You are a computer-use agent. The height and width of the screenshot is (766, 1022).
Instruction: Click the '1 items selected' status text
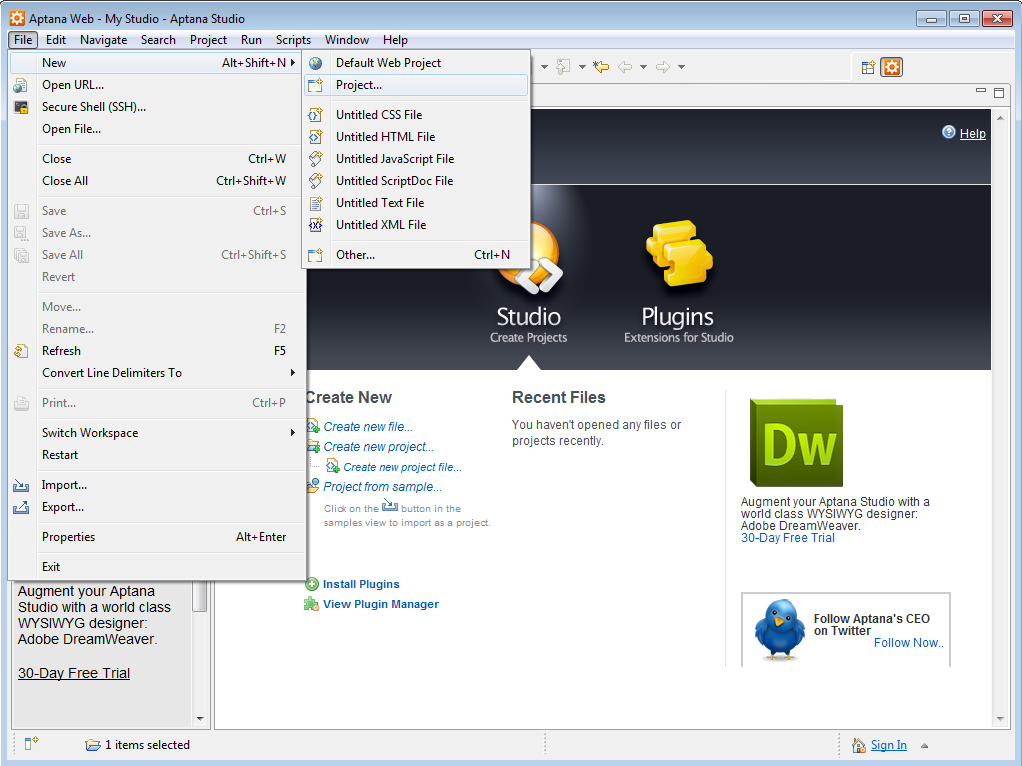point(147,745)
